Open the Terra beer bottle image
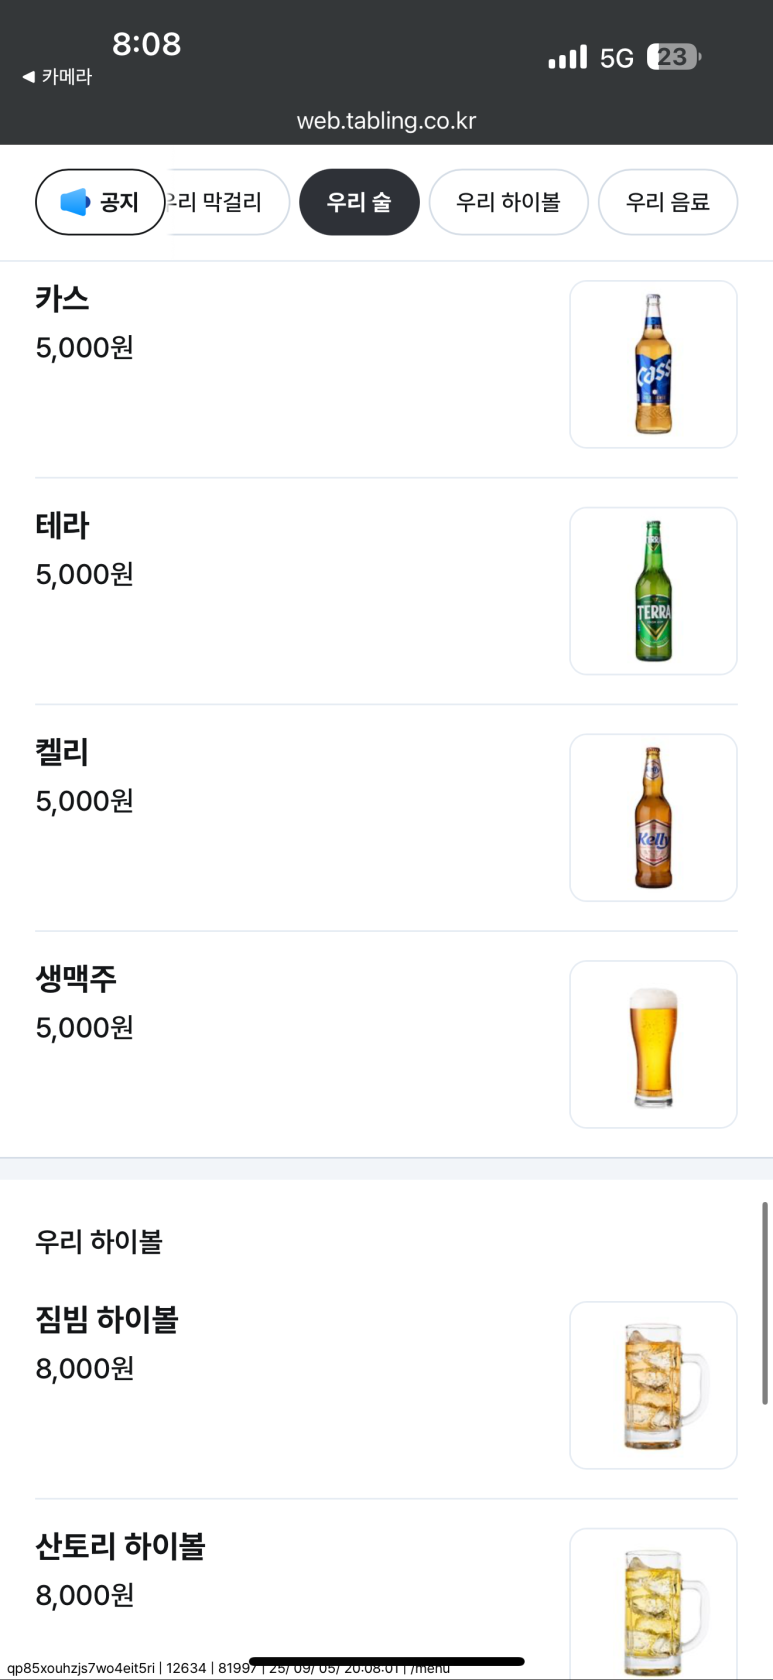The image size is (773, 1680). [x=653, y=591]
